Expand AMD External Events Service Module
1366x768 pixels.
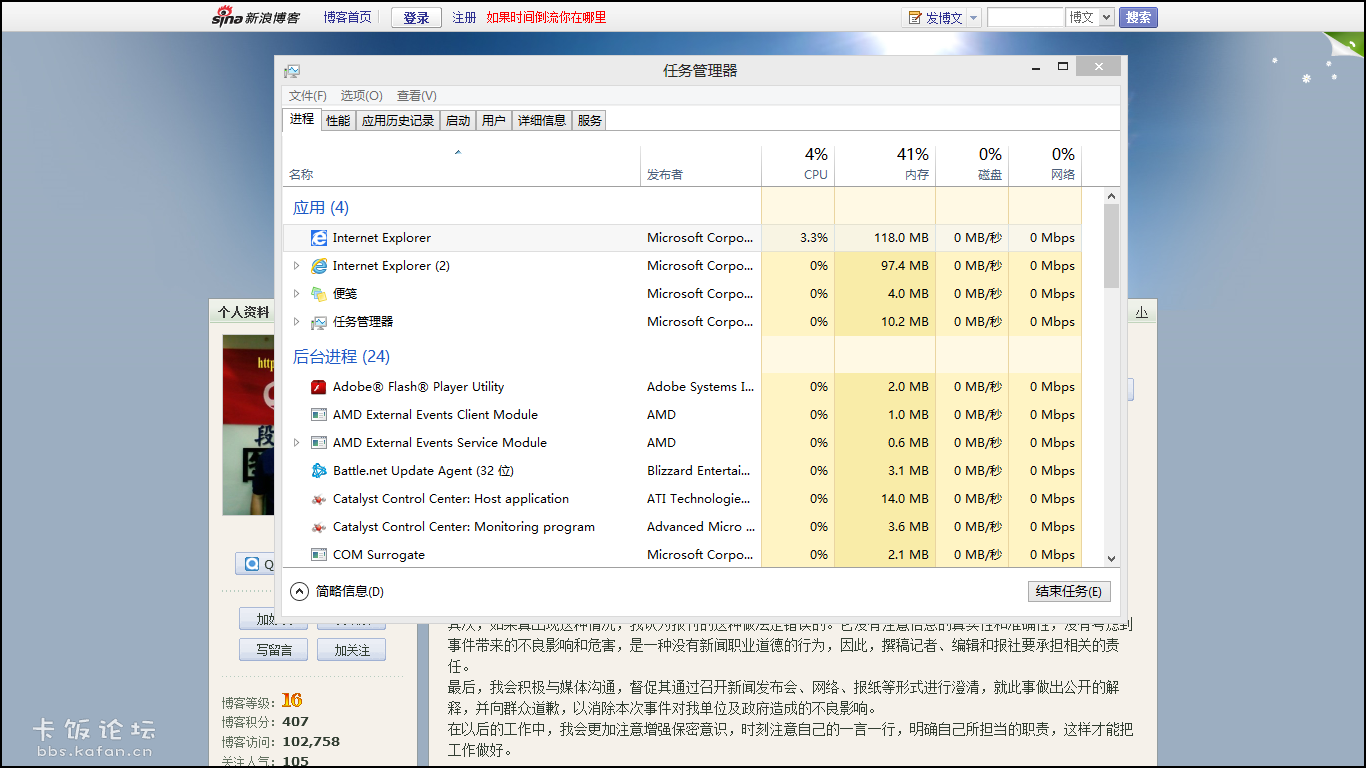[x=296, y=443]
